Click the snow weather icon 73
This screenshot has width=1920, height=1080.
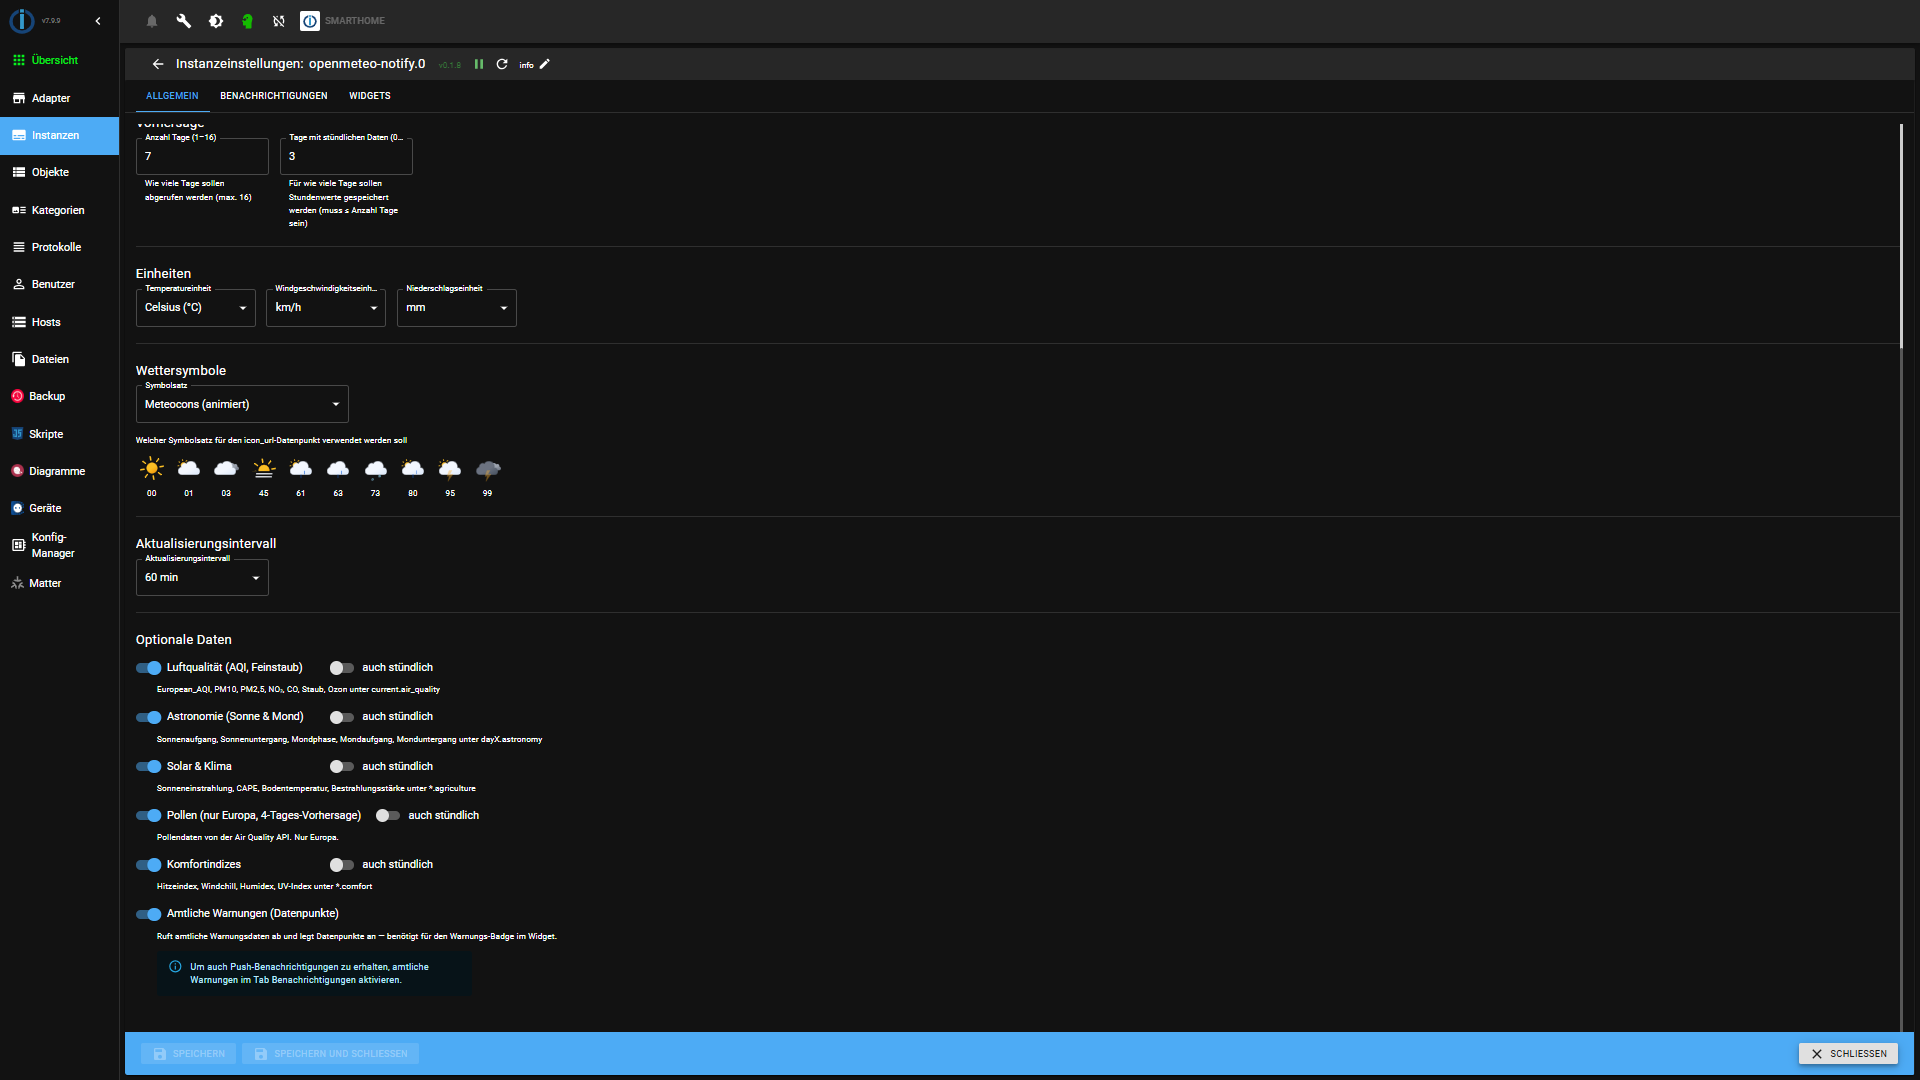coord(376,468)
